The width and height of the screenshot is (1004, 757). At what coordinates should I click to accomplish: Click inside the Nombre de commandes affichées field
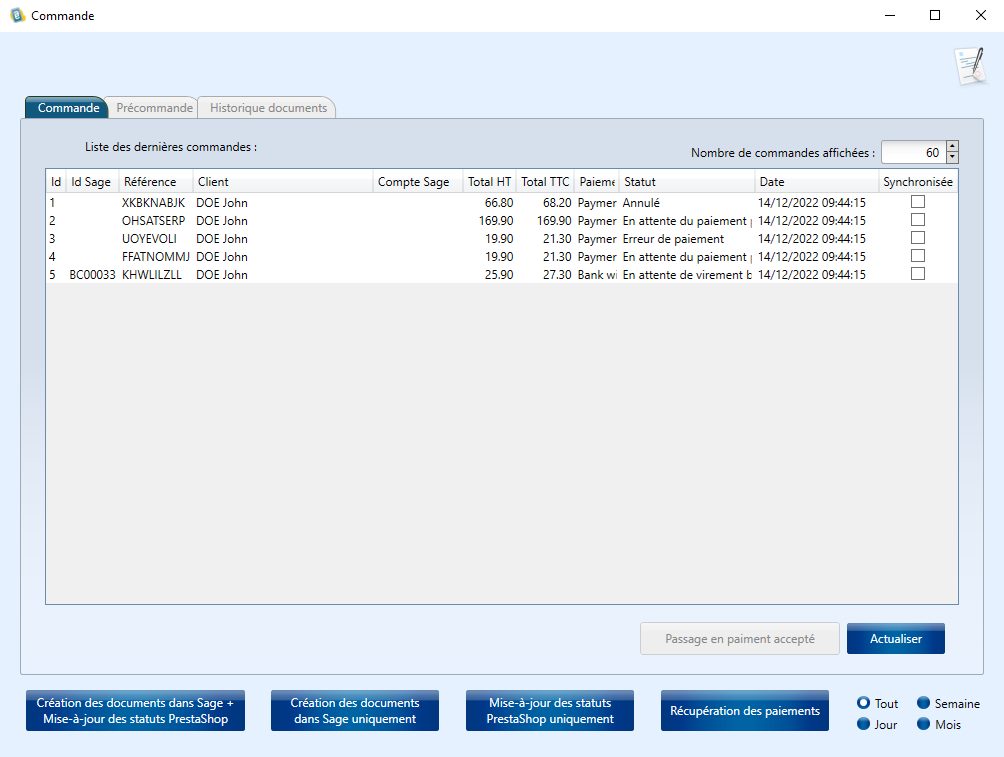(x=914, y=152)
